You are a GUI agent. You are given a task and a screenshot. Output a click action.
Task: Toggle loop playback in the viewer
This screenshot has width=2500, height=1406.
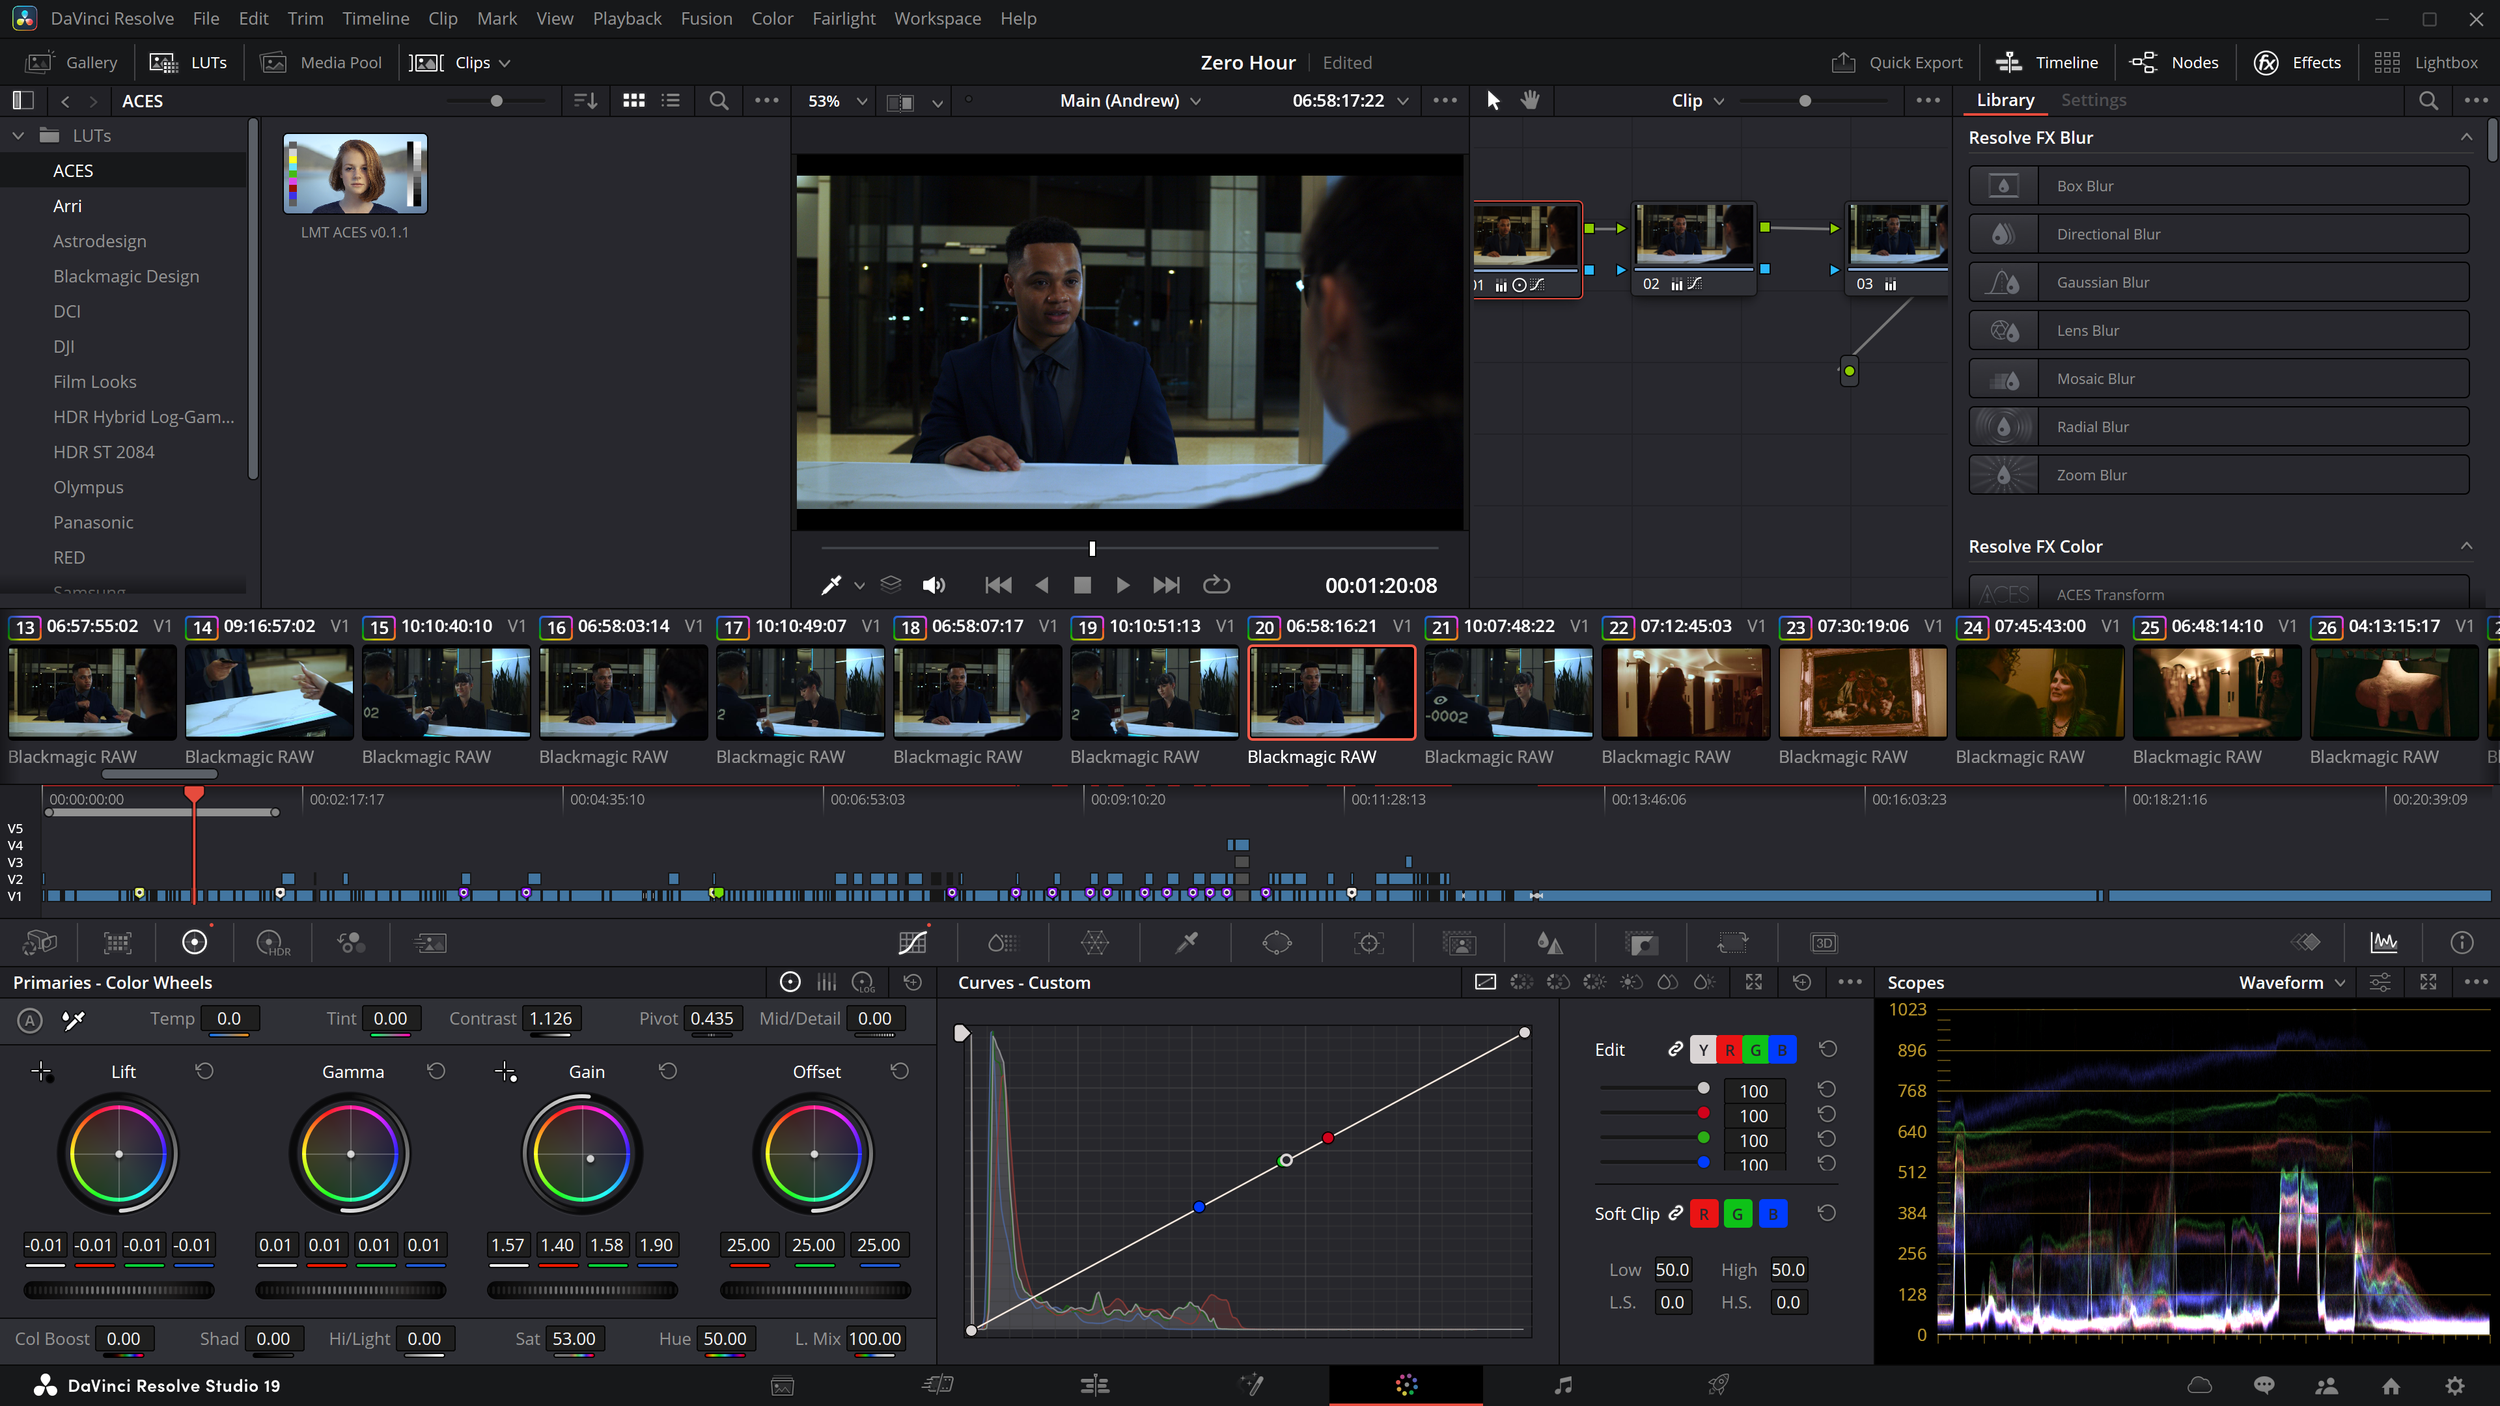coord(1215,585)
